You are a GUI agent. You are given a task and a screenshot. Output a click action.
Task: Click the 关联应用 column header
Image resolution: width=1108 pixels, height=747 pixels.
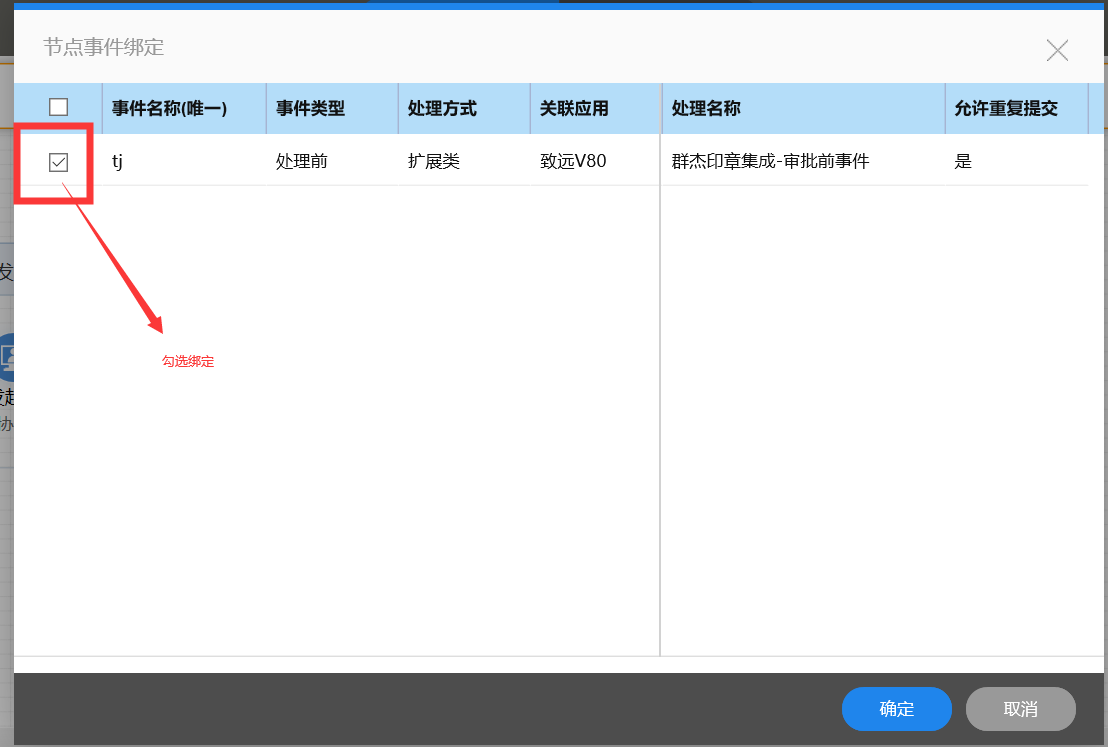pyautogui.click(x=574, y=109)
